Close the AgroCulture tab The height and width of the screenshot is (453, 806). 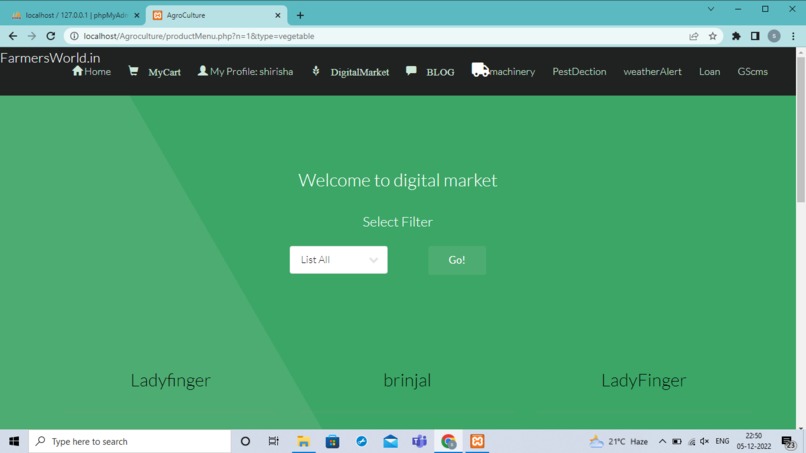(x=278, y=15)
